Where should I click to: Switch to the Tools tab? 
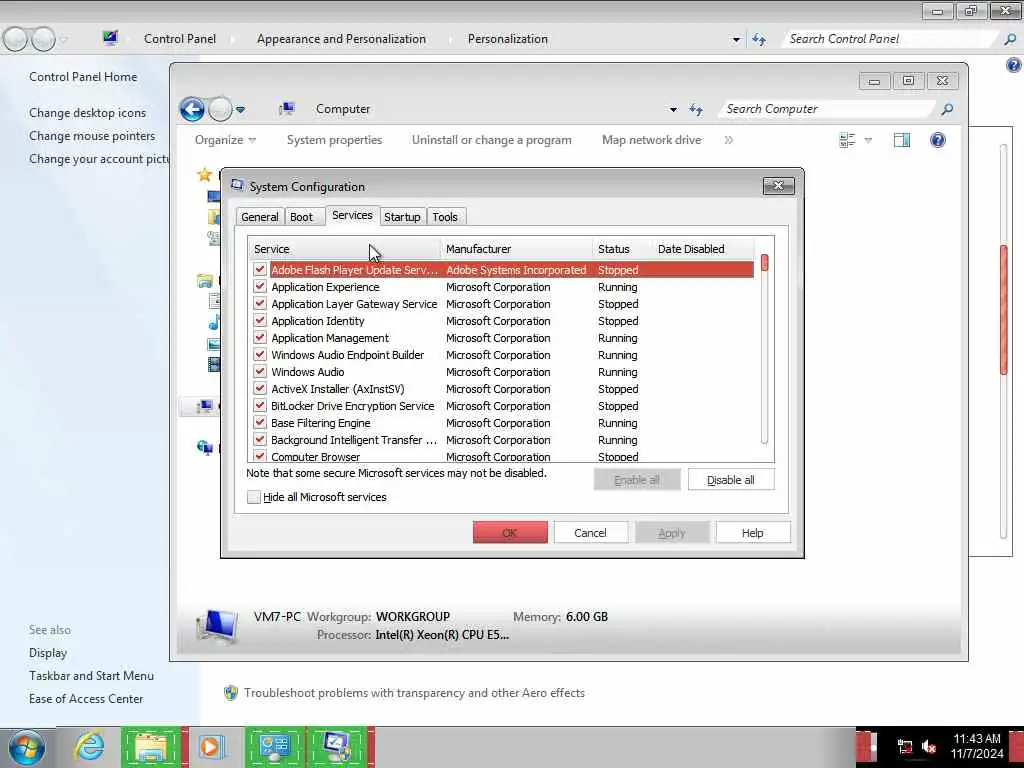[445, 217]
